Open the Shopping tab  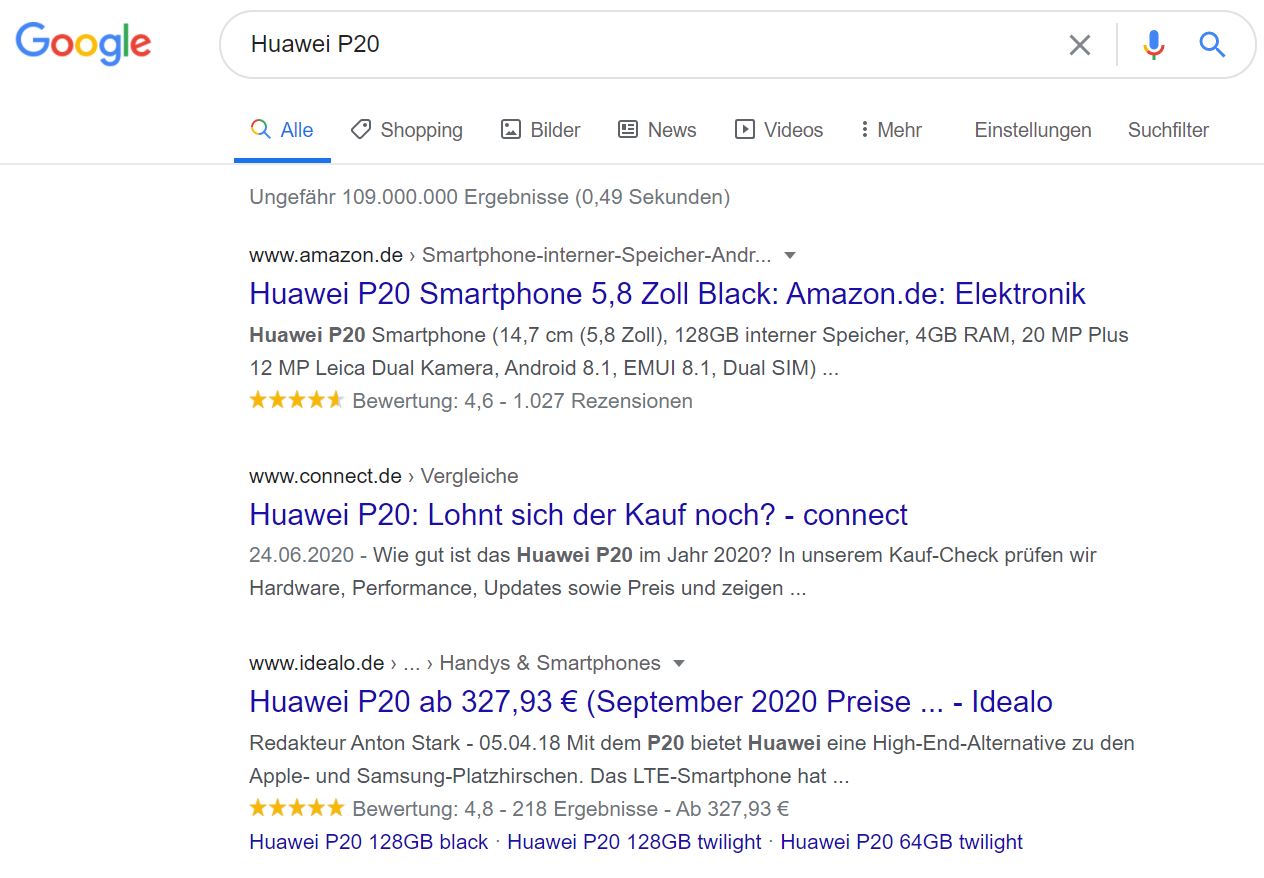[x=407, y=130]
